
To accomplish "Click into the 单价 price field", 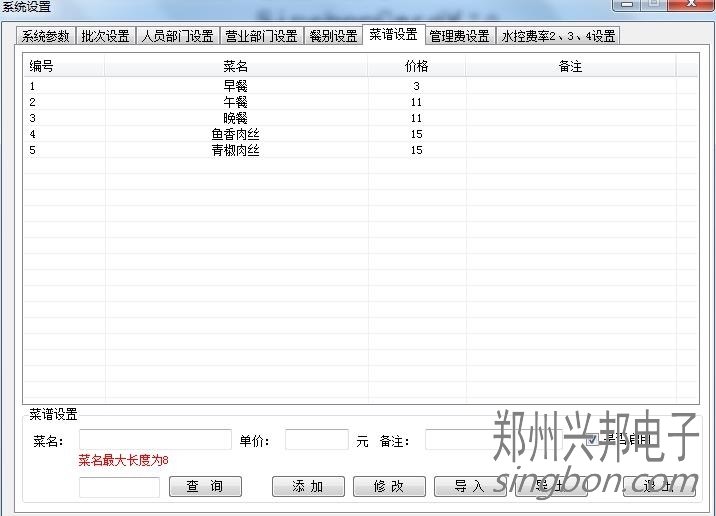I will [316, 440].
